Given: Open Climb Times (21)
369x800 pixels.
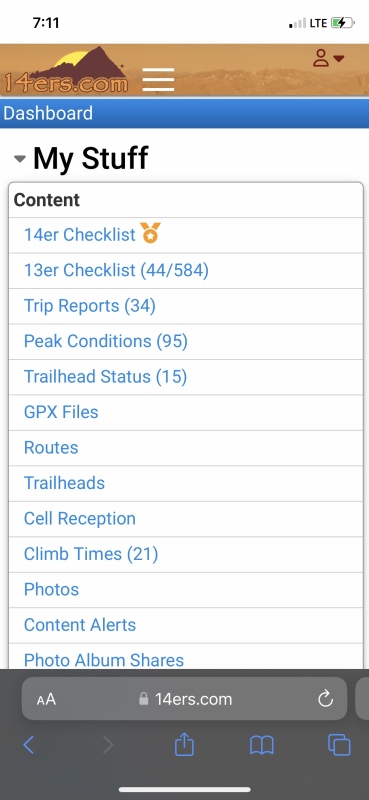Looking at the screenshot, I should point(91,554).
